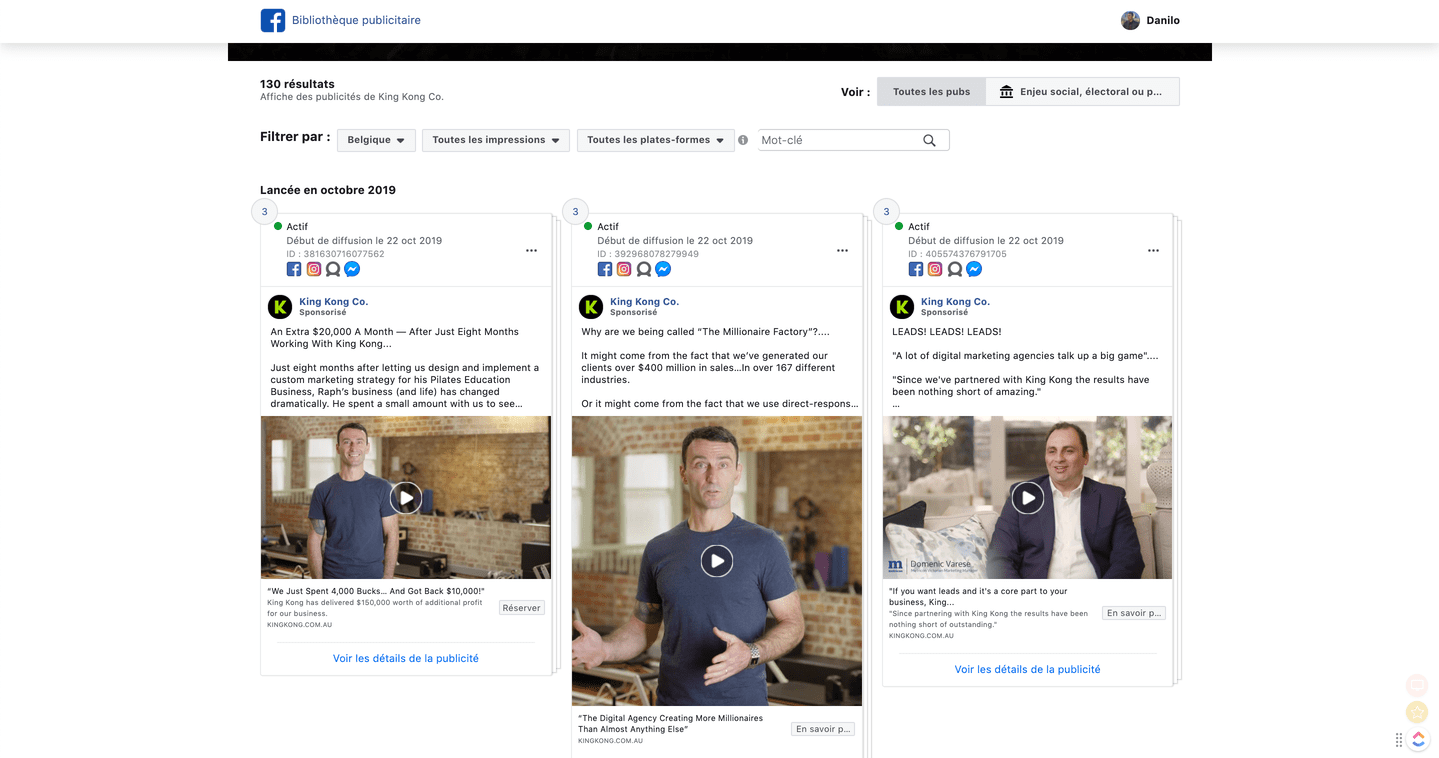Image resolution: width=1439 pixels, height=758 pixels.
Task: Open Danilo's profile avatar
Action: (1130, 20)
